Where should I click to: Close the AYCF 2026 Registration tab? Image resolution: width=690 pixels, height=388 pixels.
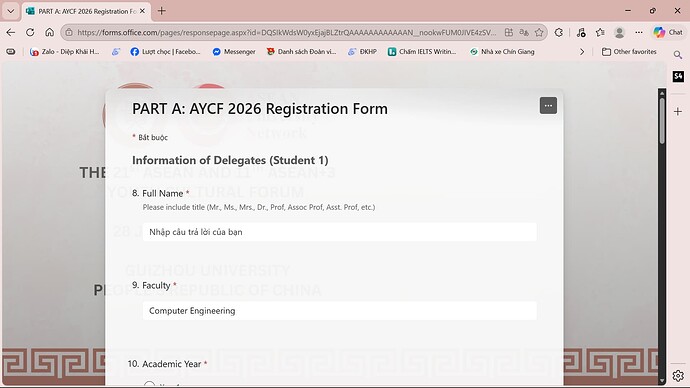tap(142, 11)
